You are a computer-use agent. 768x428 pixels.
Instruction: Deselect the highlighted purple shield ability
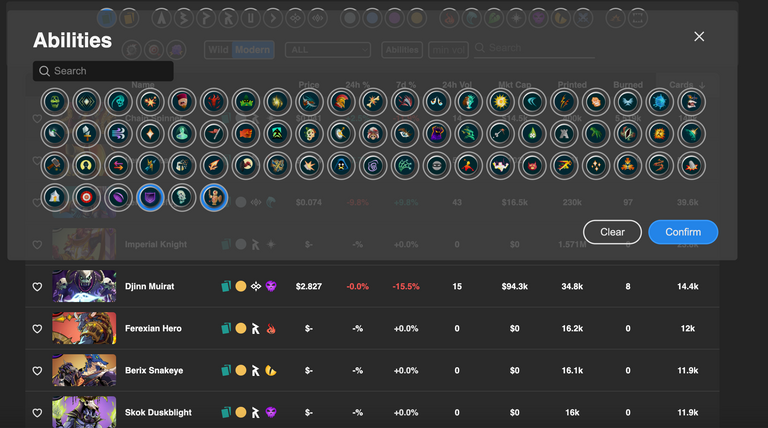(x=150, y=197)
